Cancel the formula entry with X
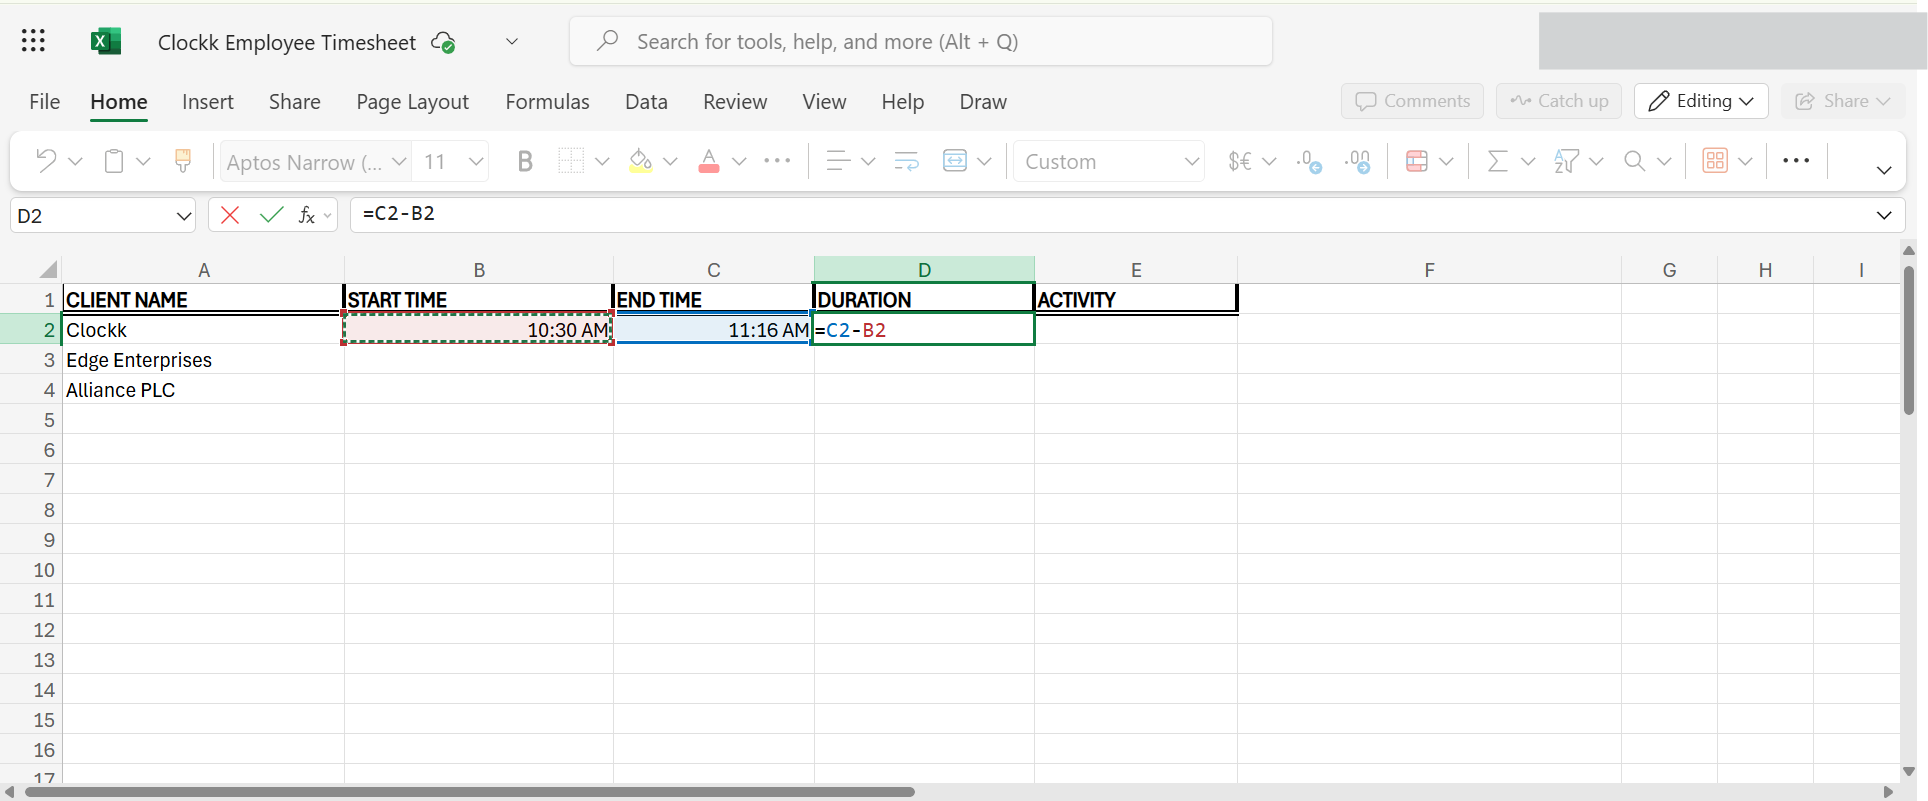 pos(230,215)
